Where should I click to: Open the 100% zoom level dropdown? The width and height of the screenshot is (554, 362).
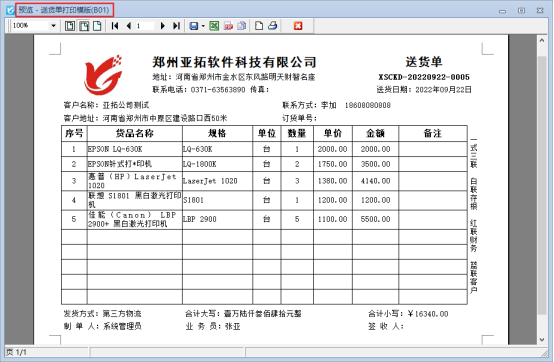pos(53,26)
